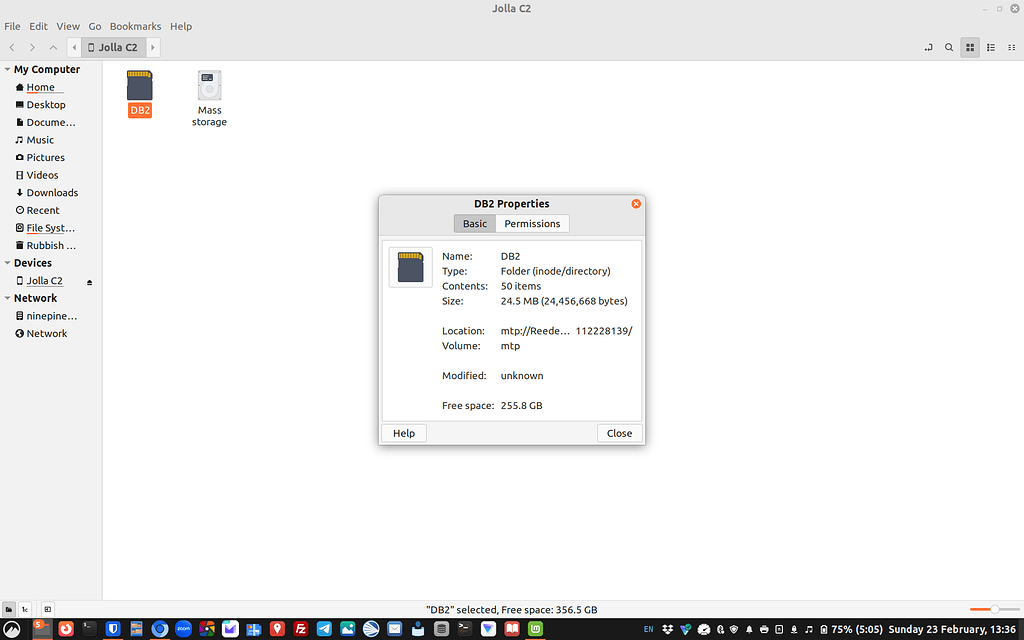Image resolution: width=1024 pixels, height=640 pixels.
Task: Switch on list view mode
Action: point(991,47)
